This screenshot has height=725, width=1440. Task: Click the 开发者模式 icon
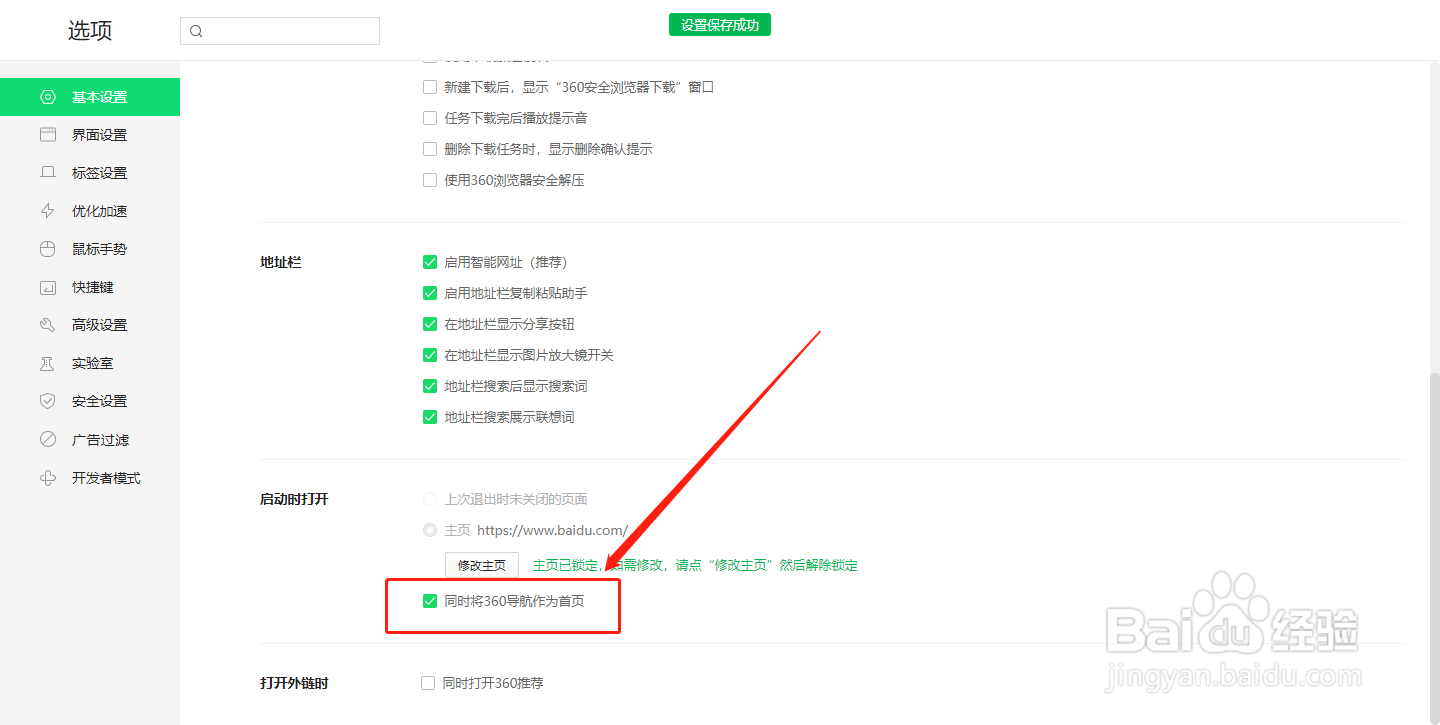tap(47, 478)
